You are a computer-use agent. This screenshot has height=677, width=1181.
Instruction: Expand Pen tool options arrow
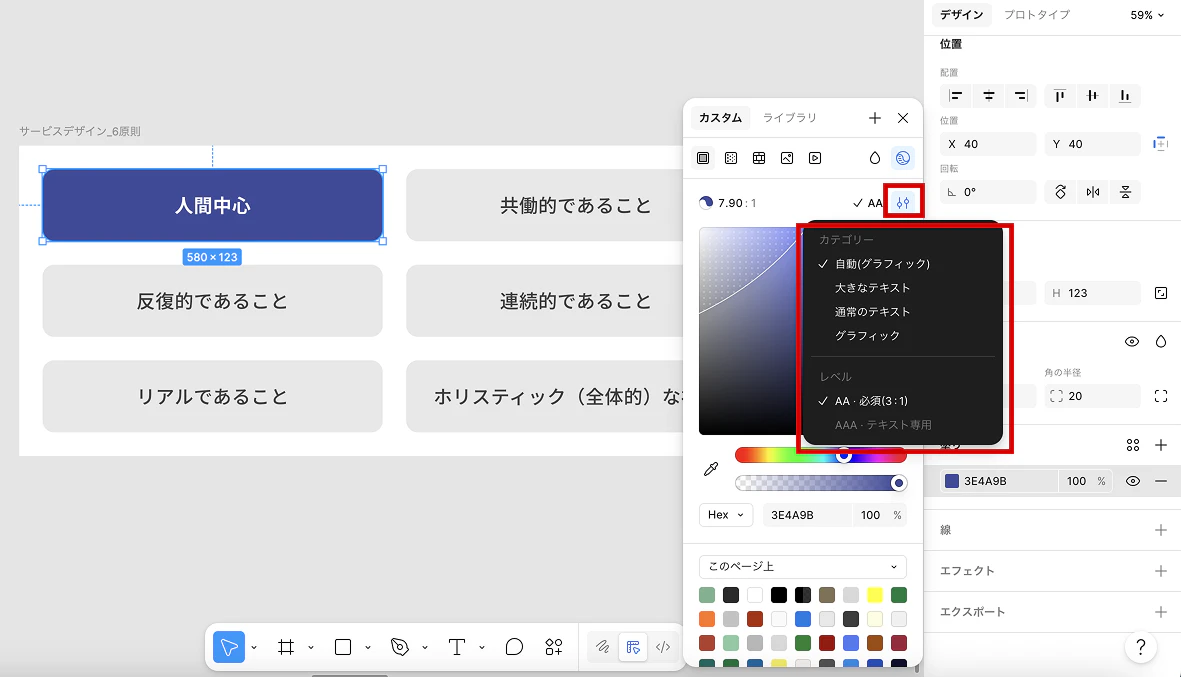(x=425, y=648)
